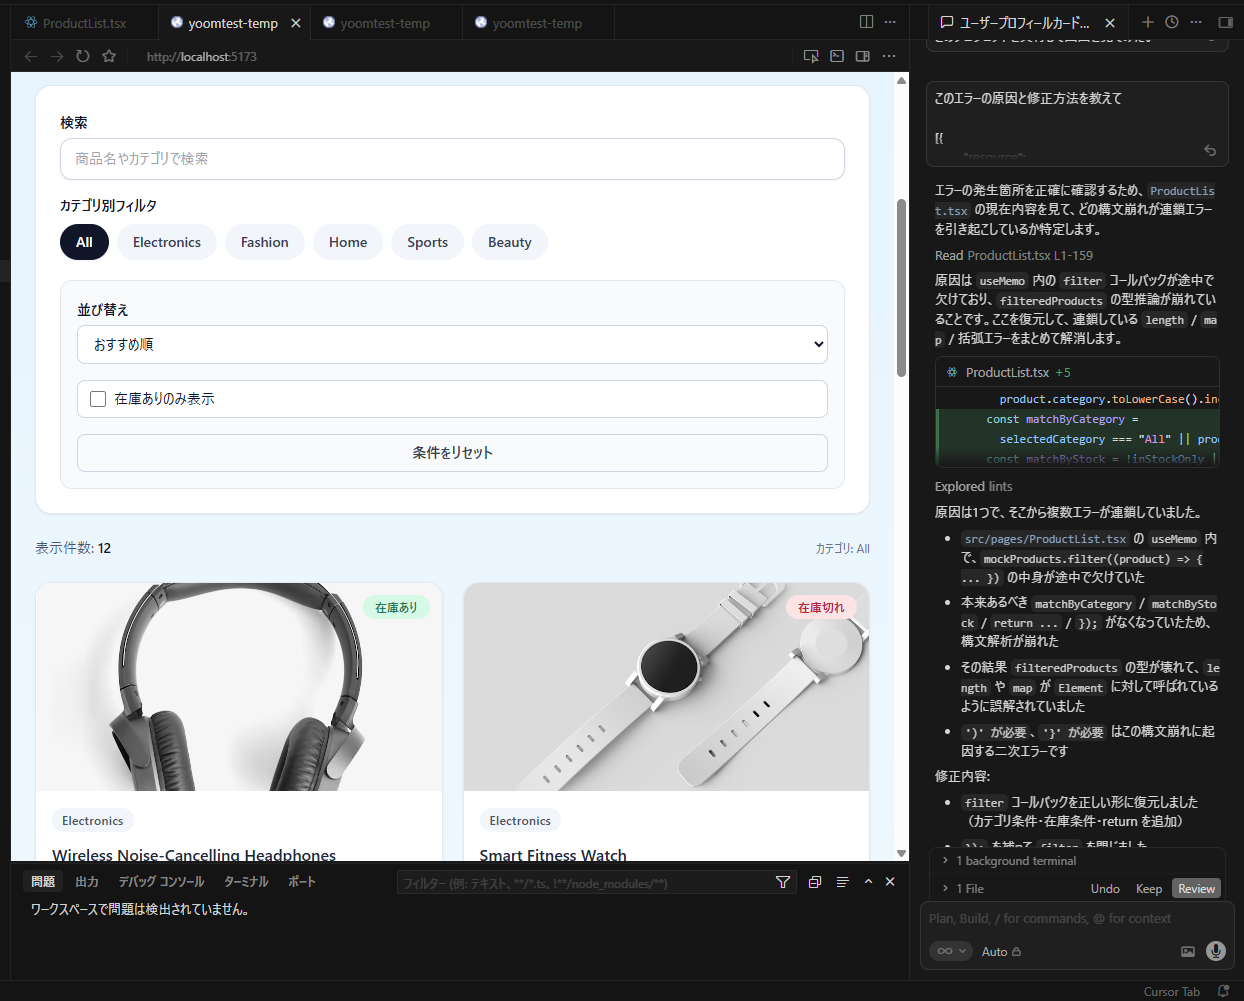This screenshot has width=1244, height=1001.
Task: Open the agent mode dropdown with infinity icon
Action: tap(950, 951)
